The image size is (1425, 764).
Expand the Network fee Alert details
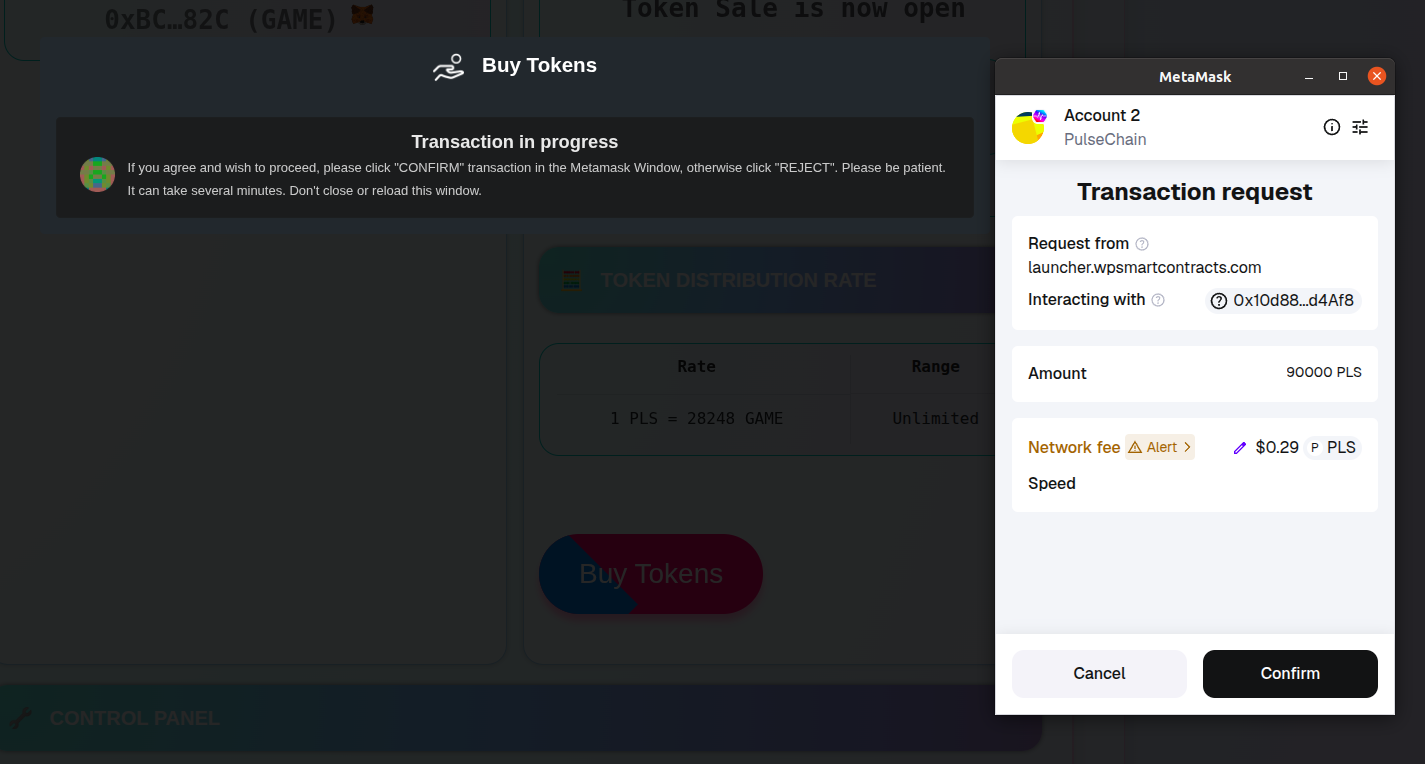click(1159, 447)
